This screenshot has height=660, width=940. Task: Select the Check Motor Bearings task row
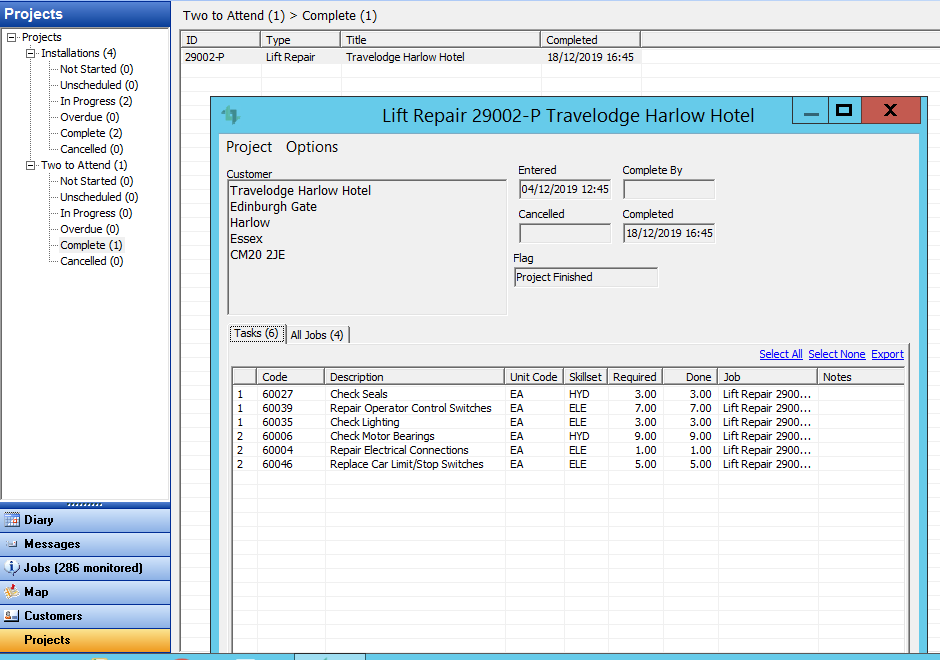(382, 436)
